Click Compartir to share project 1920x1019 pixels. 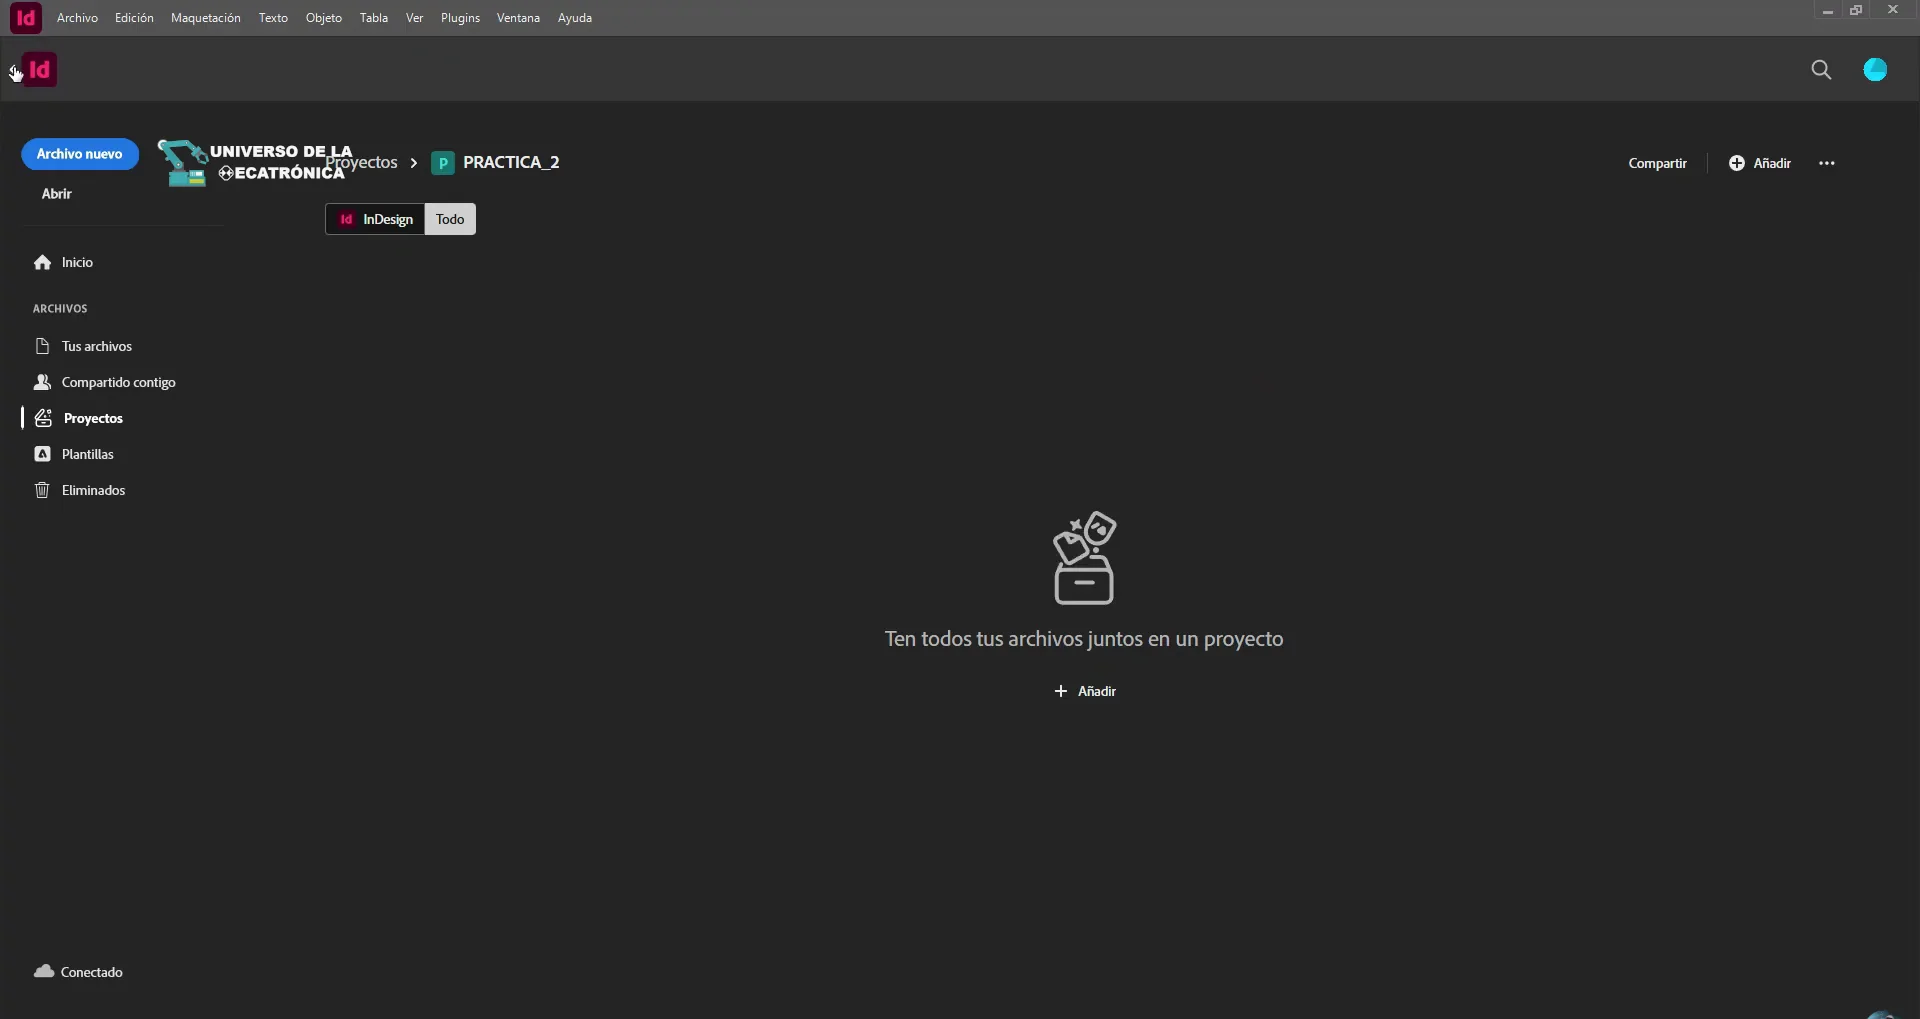pyautogui.click(x=1657, y=163)
